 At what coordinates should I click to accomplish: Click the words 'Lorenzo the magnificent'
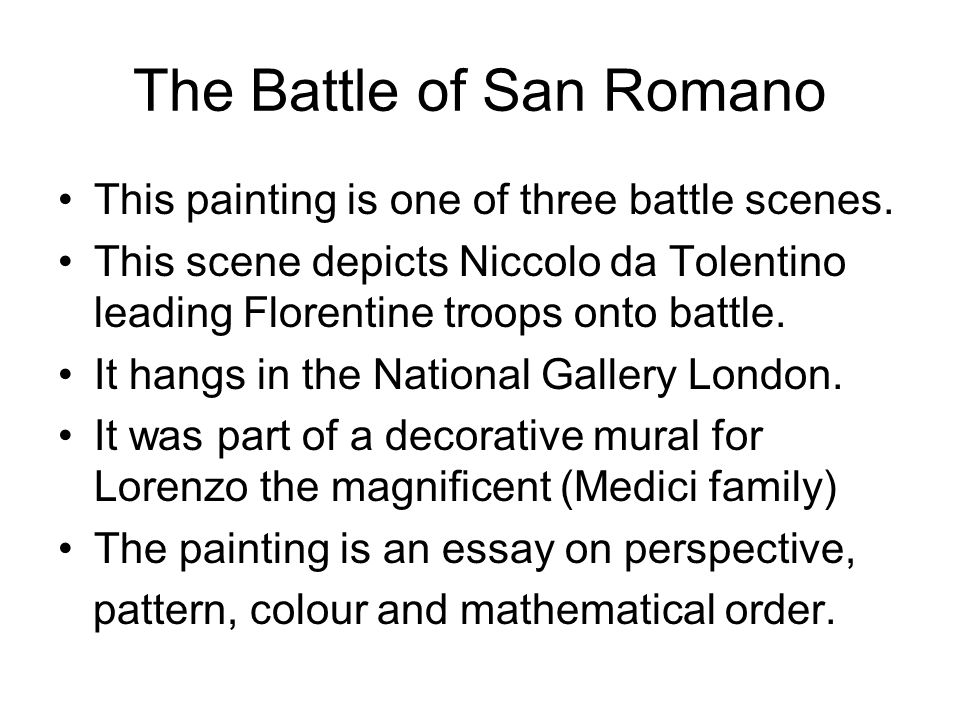click(x=323, y=487)
